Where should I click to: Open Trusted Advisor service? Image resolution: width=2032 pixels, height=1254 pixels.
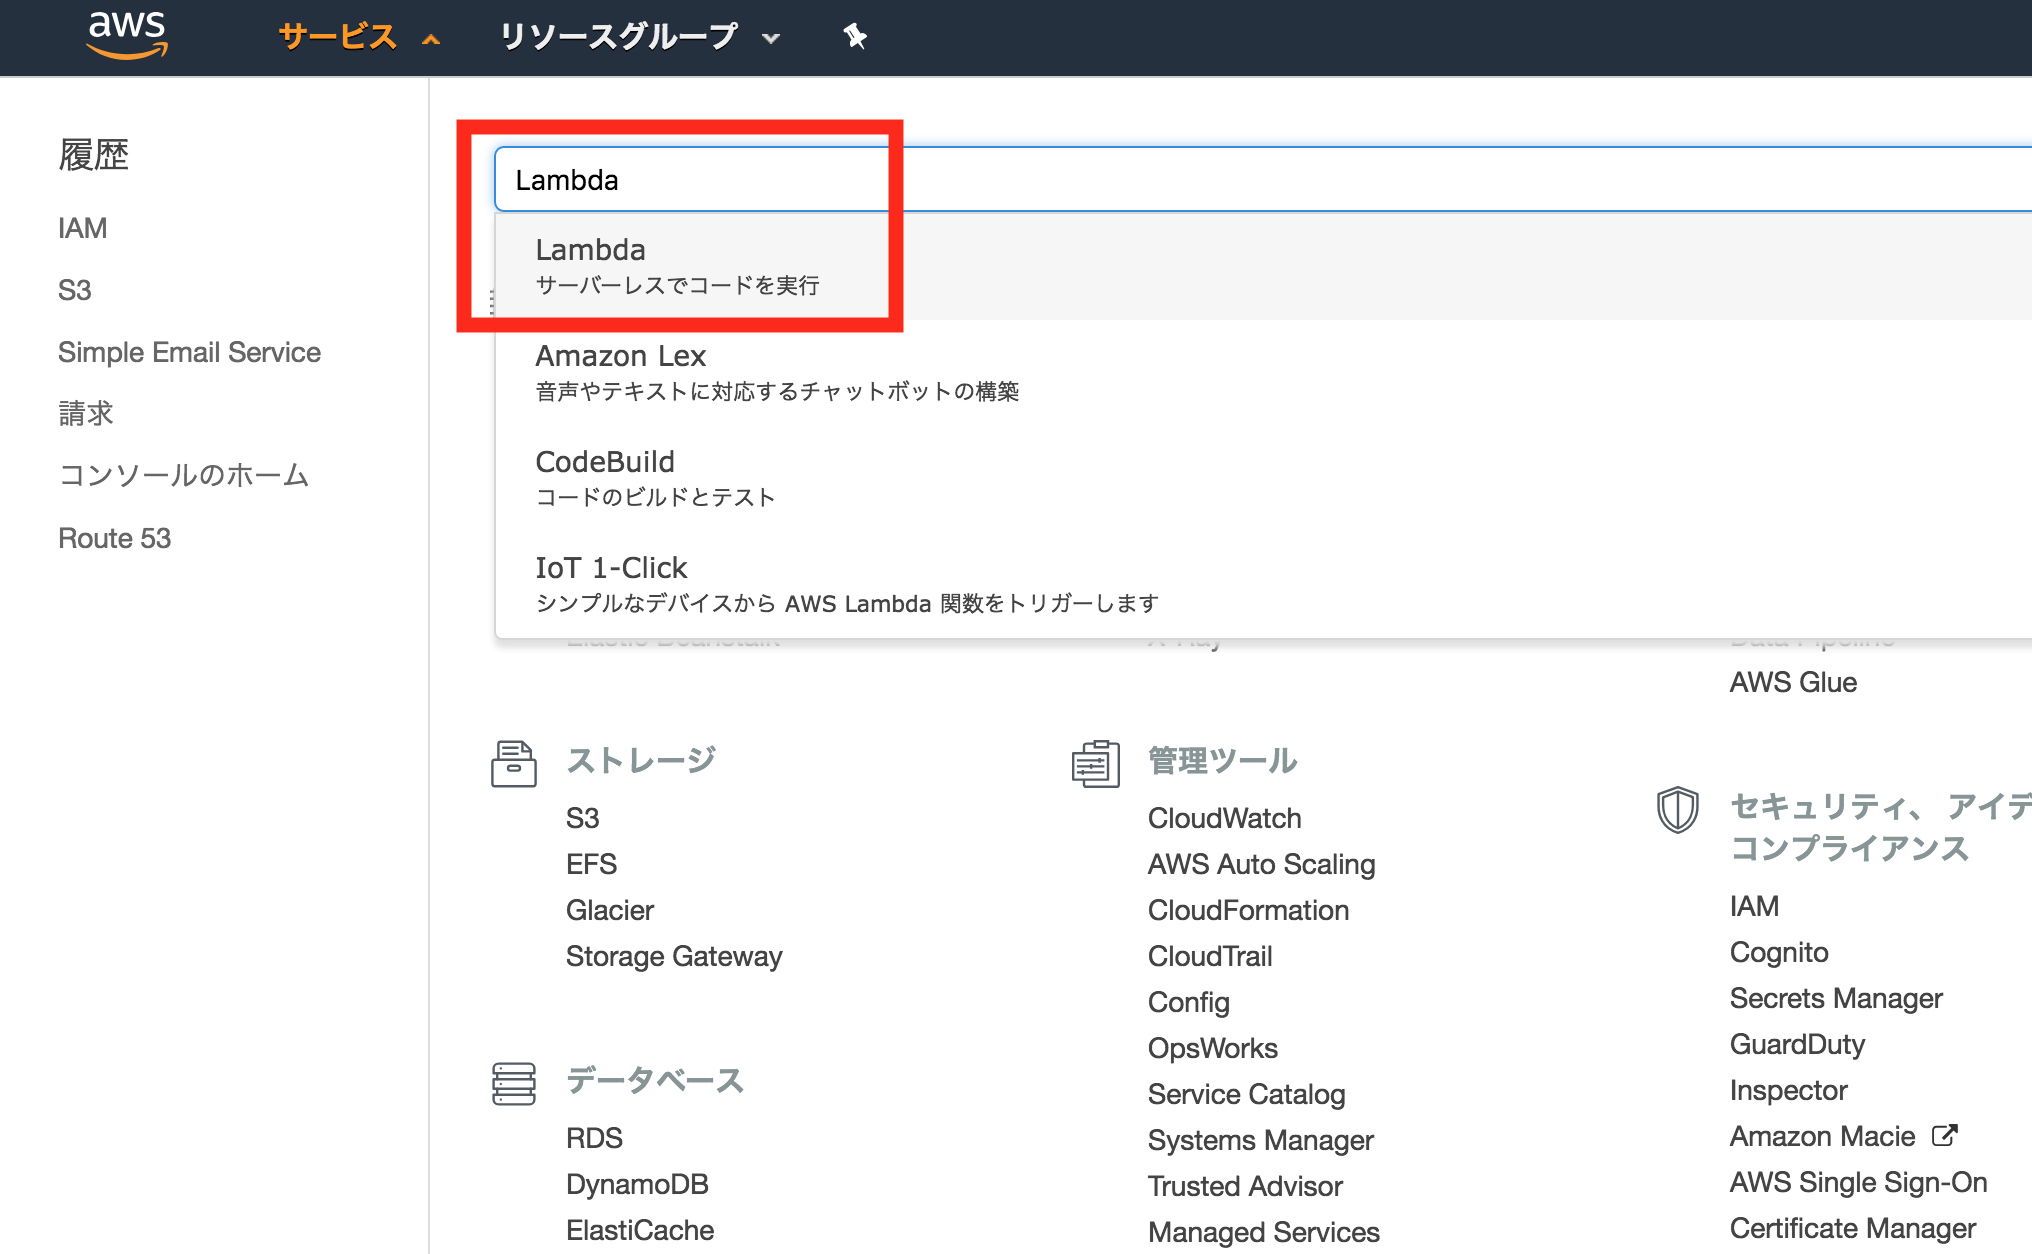(x=1245, y=1186)
